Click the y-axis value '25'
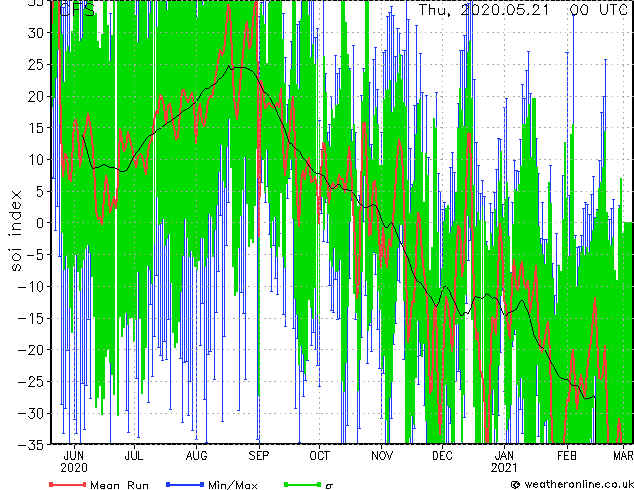This screenshot has height=490, width=634. coord(36,65)
